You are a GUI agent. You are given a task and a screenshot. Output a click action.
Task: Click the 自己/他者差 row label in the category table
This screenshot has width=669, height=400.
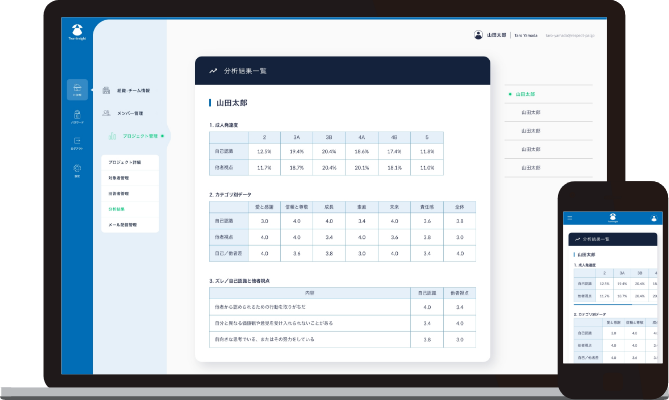coord(228,253)
